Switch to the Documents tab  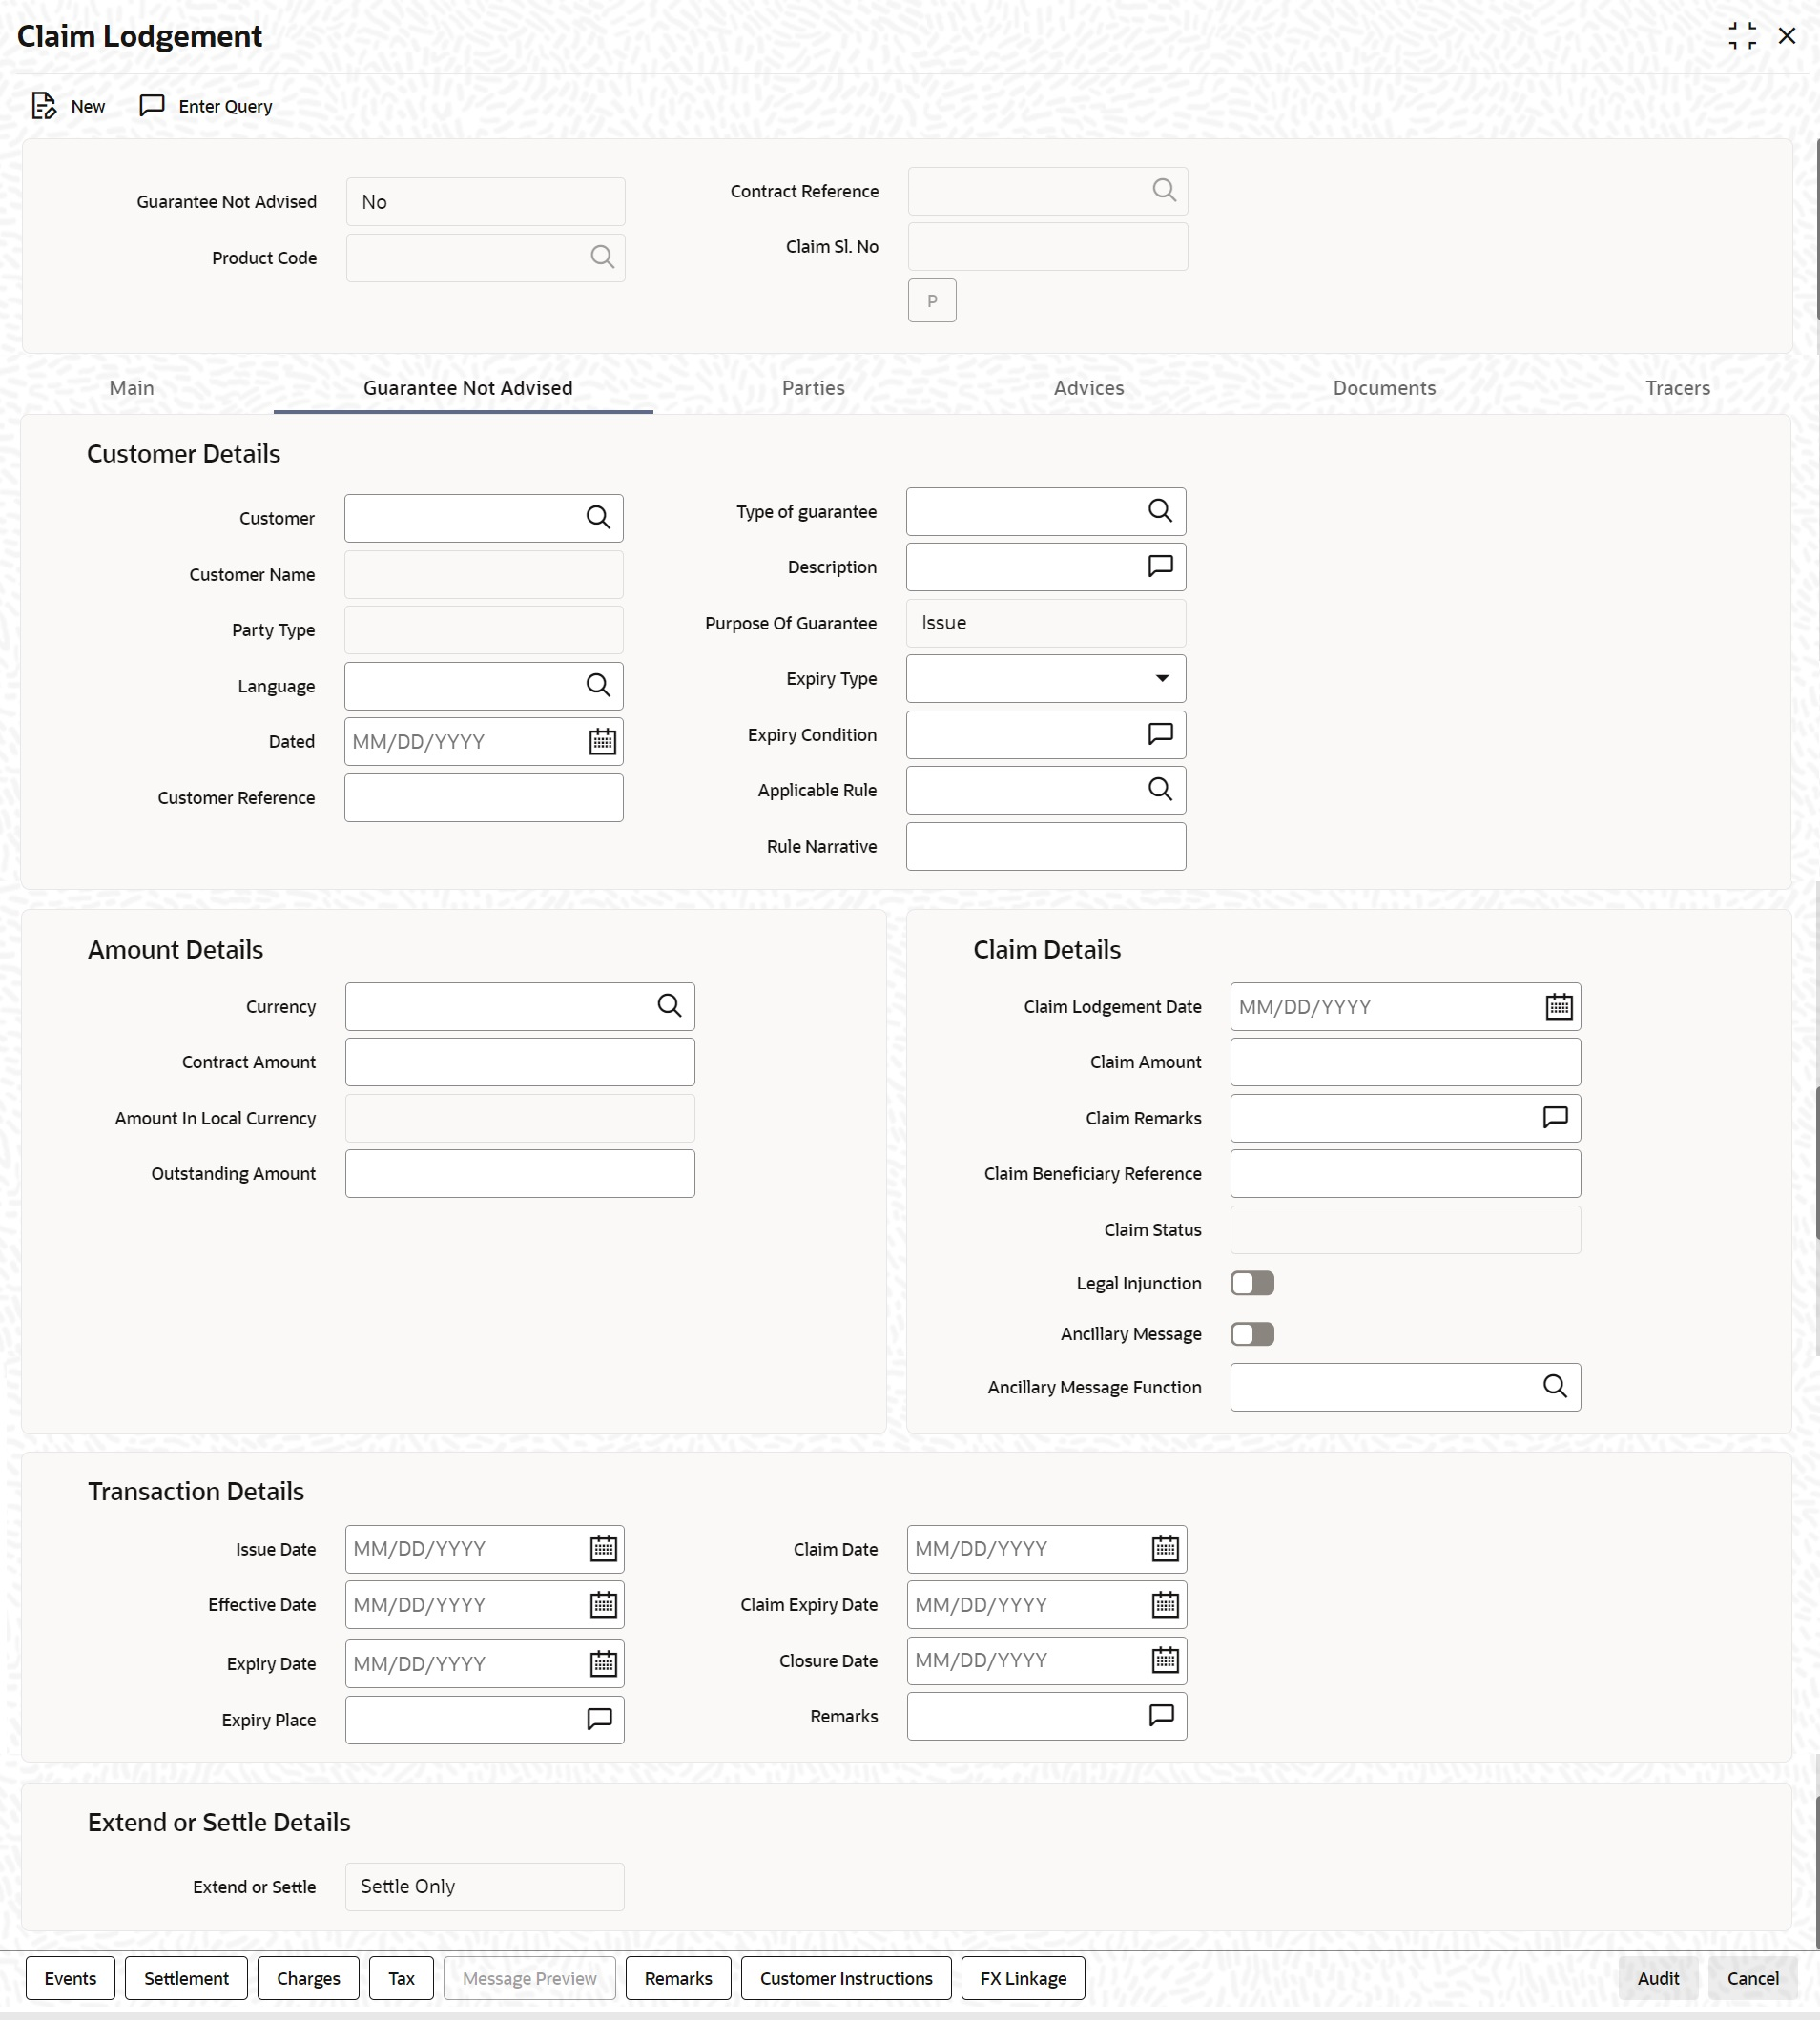click(1384, 388)
